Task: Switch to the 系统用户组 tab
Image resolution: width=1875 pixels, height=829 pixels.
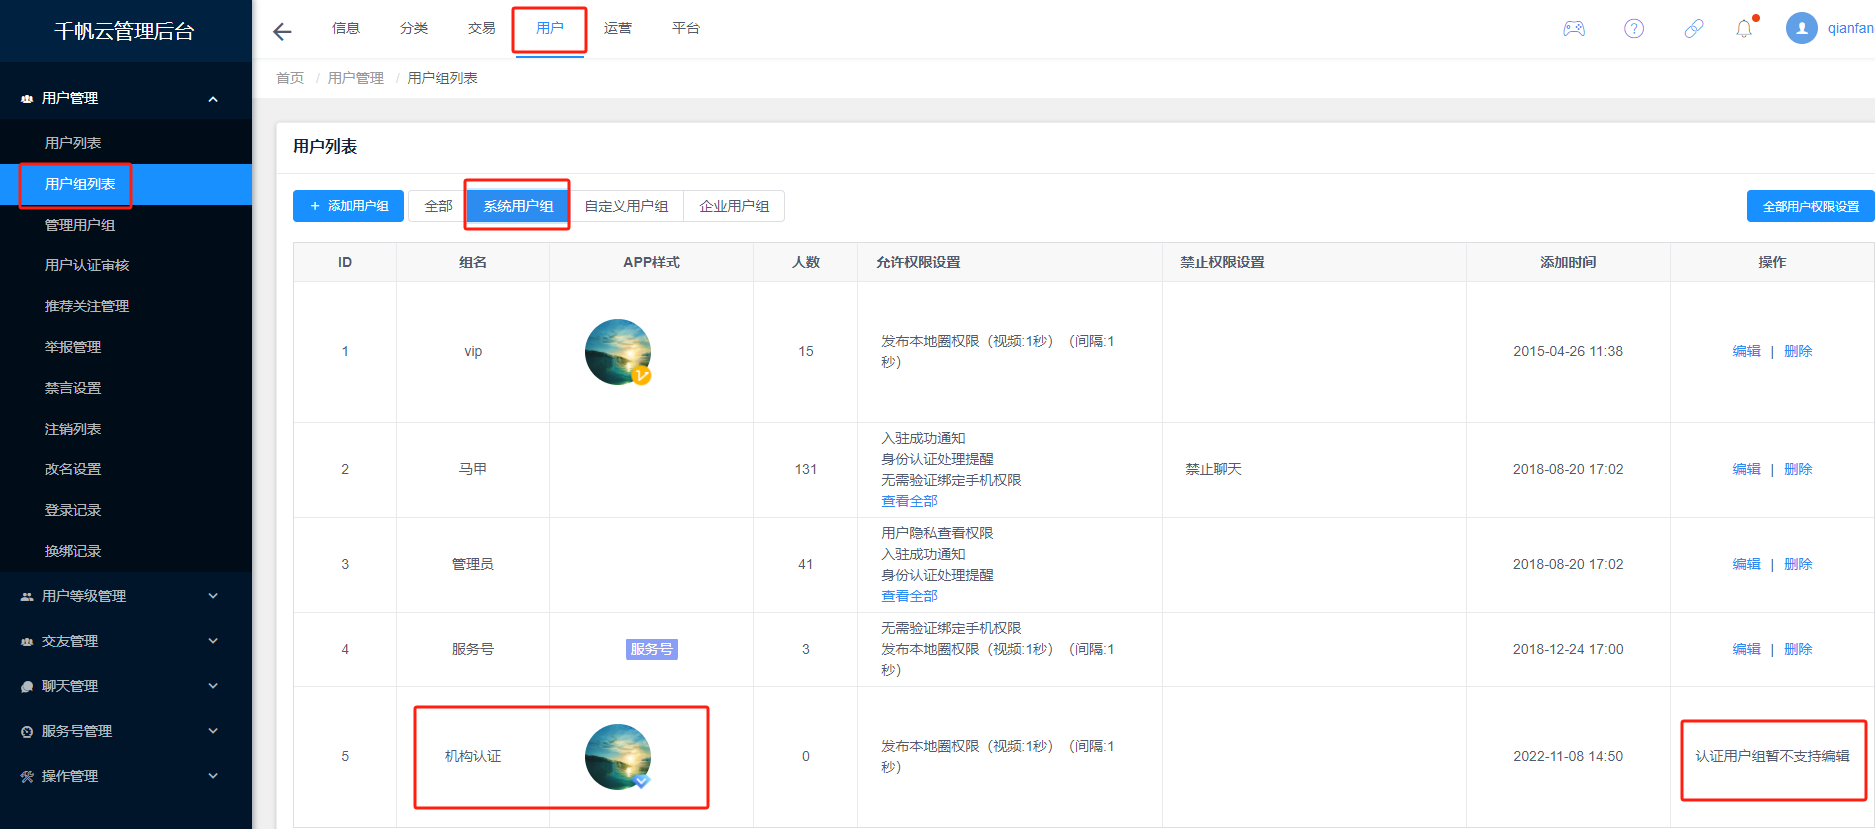Action: (x=518, y=206)
